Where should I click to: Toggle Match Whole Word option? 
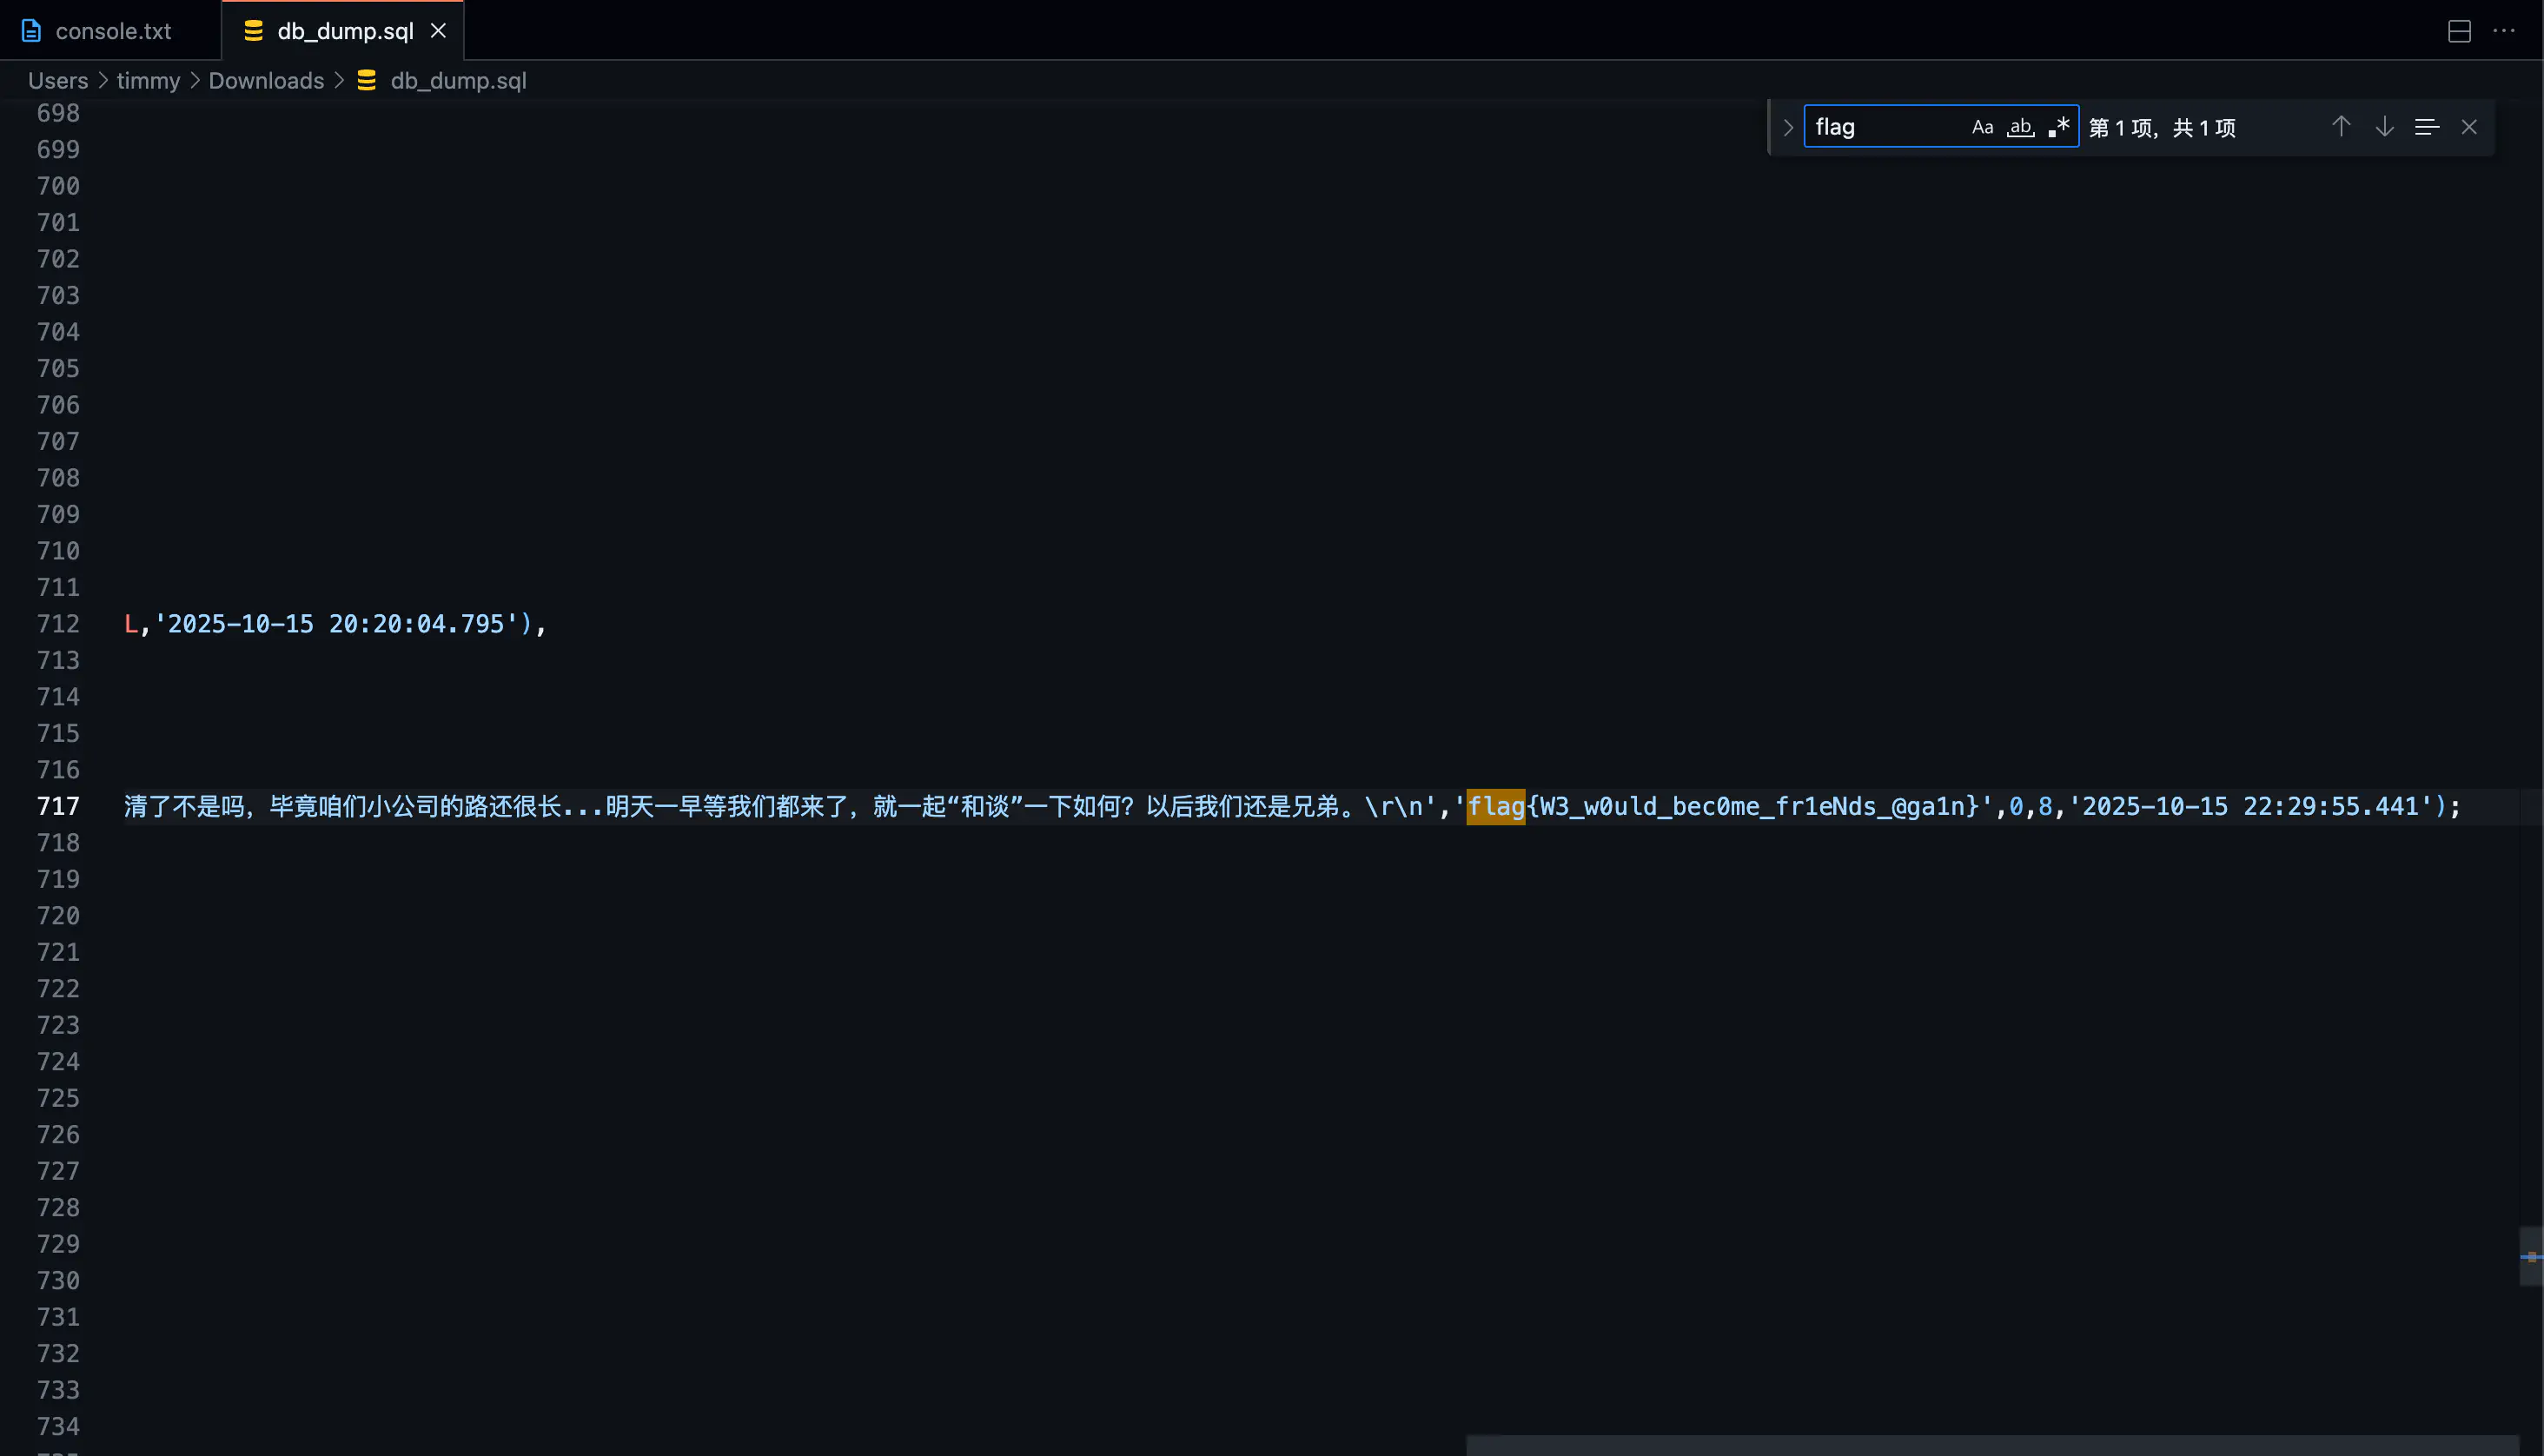pyautogui.click(x=2020, y=127)
